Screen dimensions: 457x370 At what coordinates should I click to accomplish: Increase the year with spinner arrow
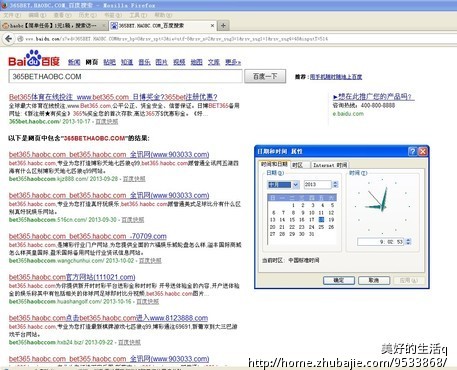[x=335, y=183]
